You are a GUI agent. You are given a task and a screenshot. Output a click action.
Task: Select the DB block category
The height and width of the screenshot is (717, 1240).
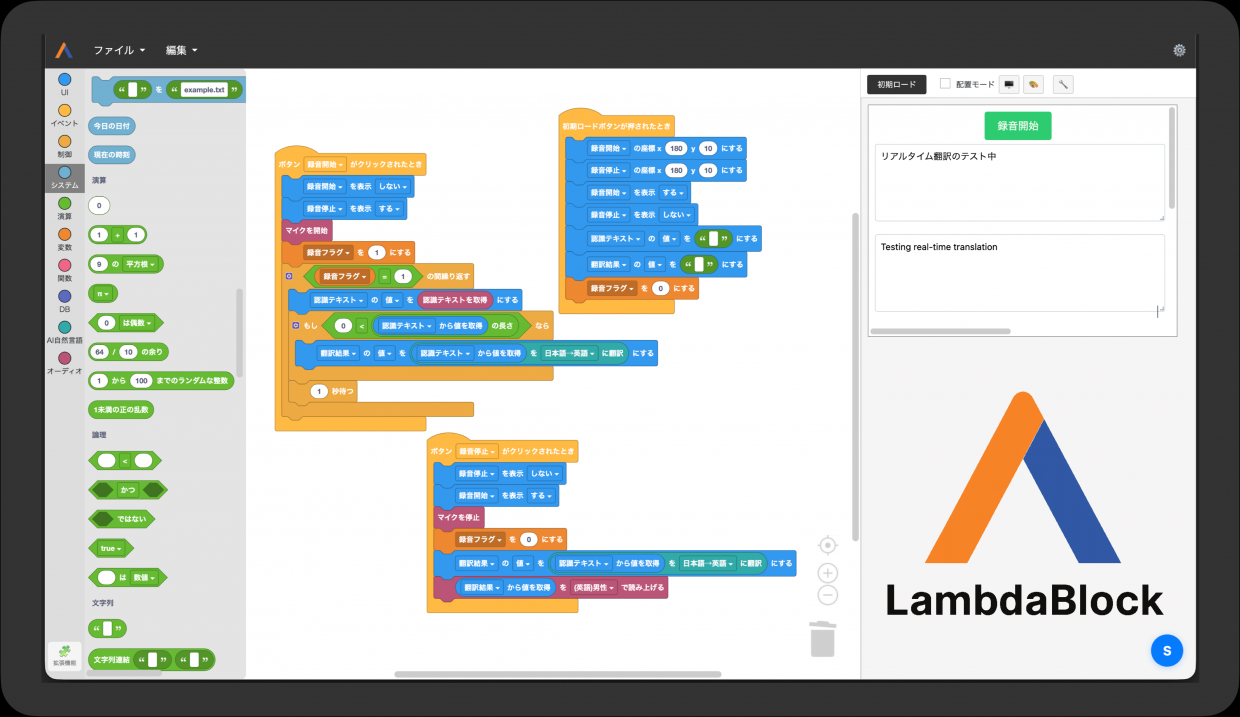point(65,302)
